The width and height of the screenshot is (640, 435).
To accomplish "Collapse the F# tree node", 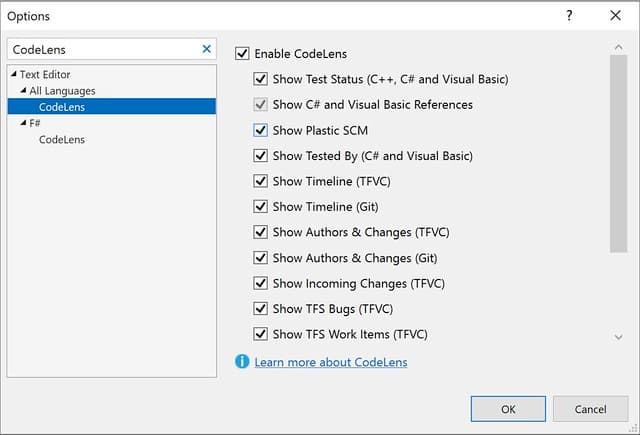I will [23, 123].
